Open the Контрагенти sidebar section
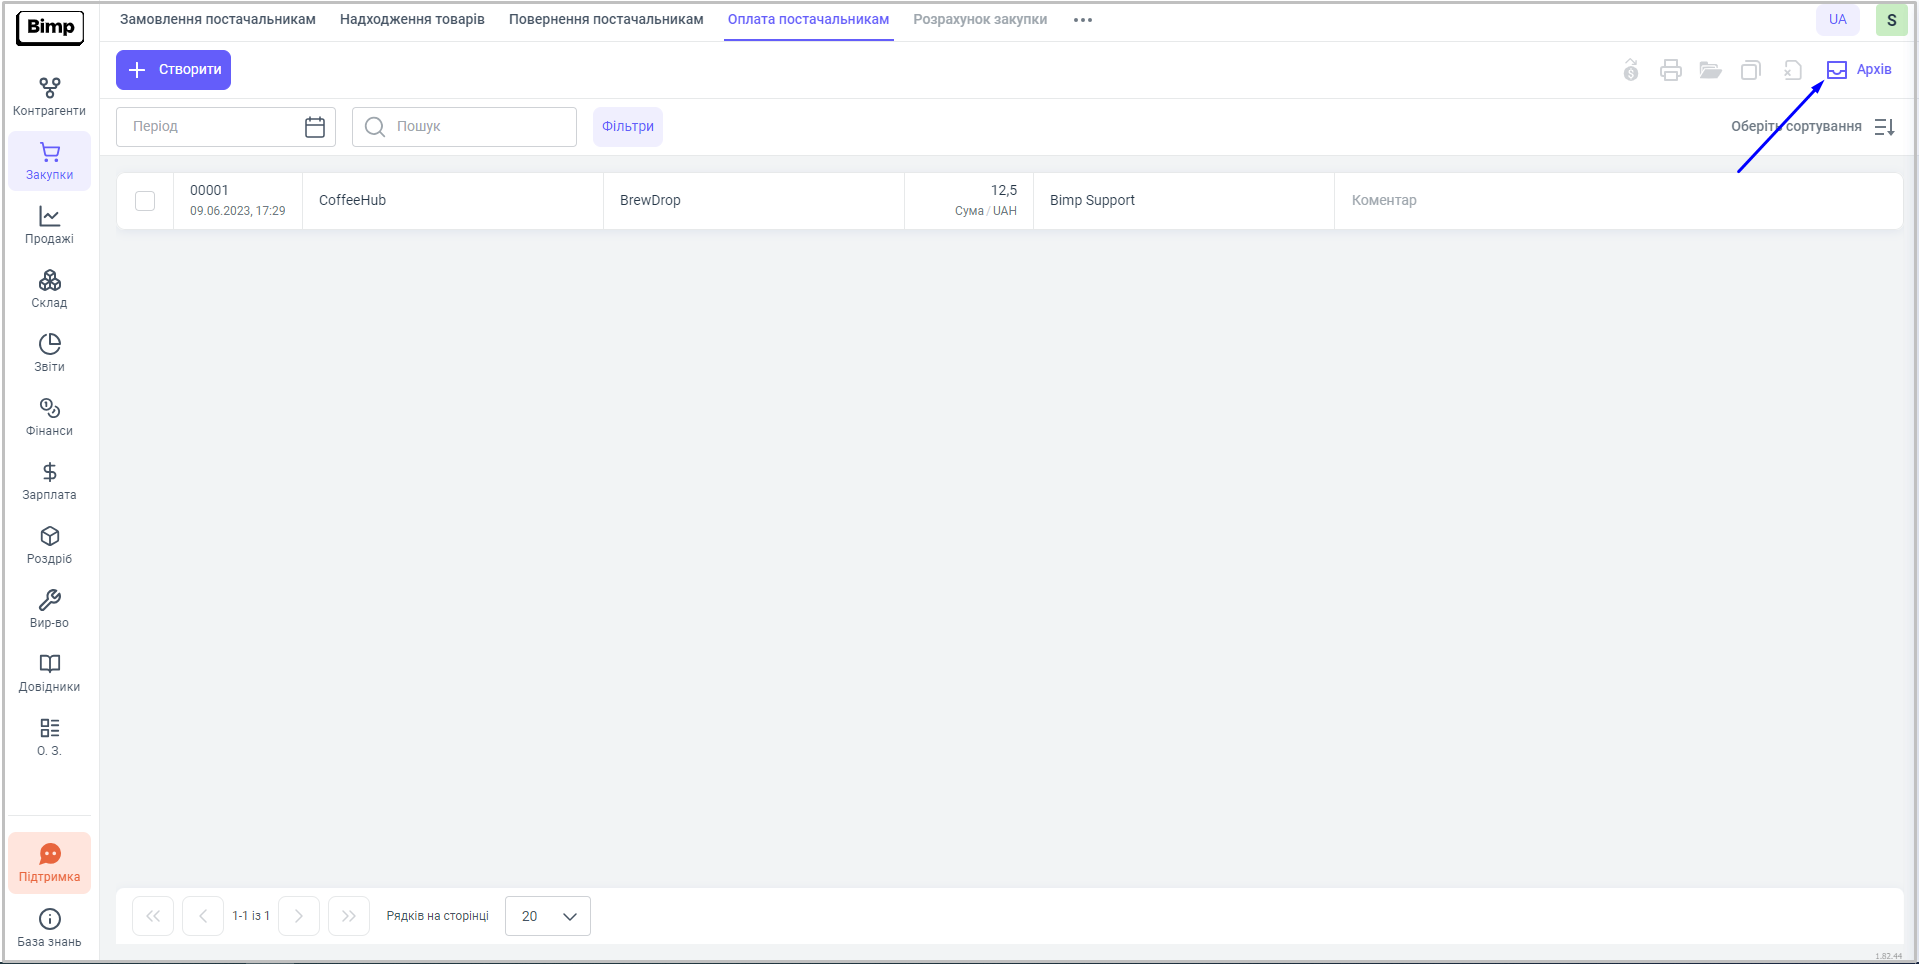Screen dimensions: 1919x964 coord(49,97)
